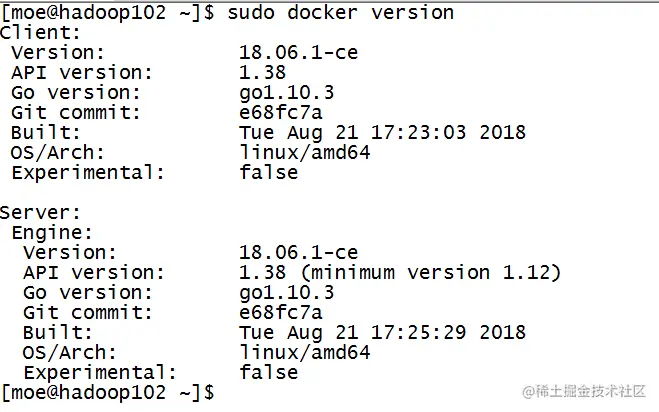
Task: Click the Client Go version go1.10.3
Action: pyautogui.click(x=286, y=92)
